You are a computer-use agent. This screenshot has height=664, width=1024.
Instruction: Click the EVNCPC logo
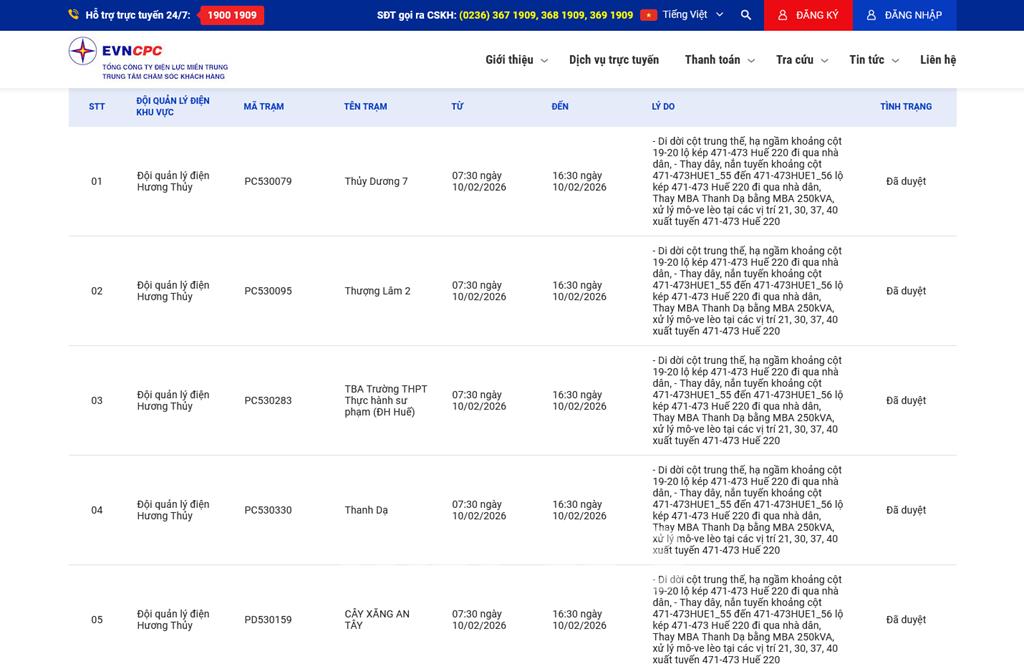tap(147, 59)
